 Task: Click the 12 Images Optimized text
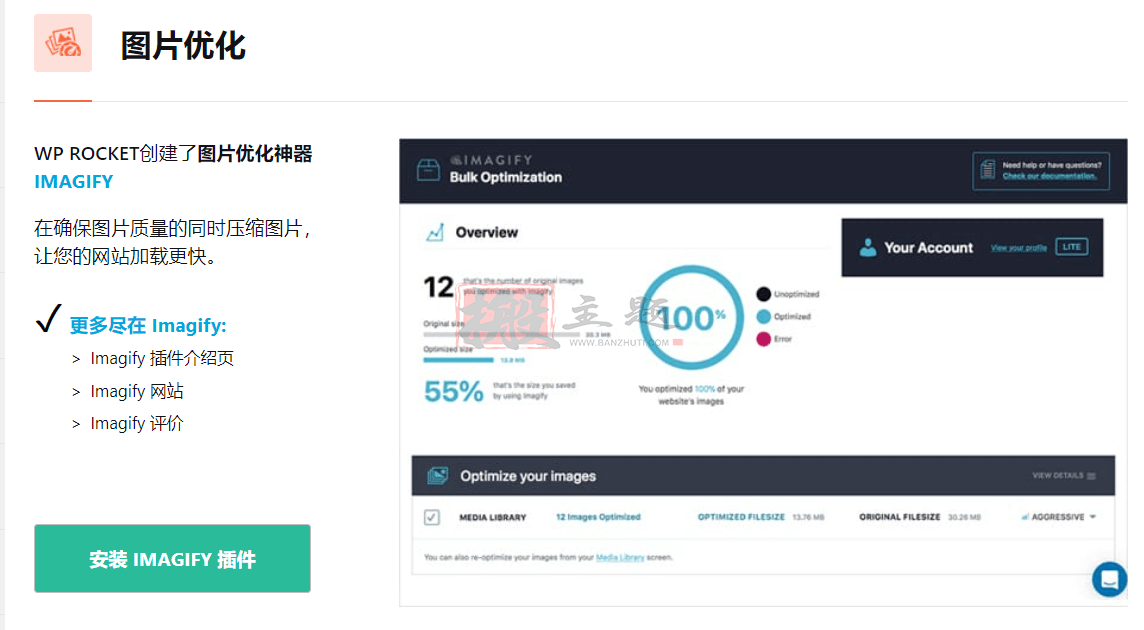tap(598, 517)
